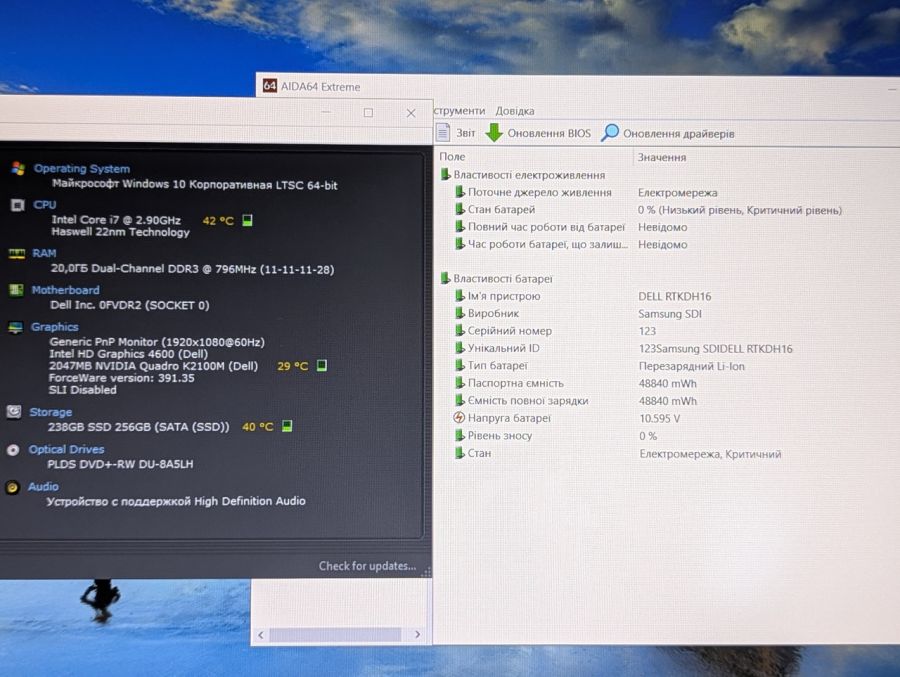Open the Motherboard section link in Speccy
Viewport: 900px width, 677px height.
[x=65, y=290]
